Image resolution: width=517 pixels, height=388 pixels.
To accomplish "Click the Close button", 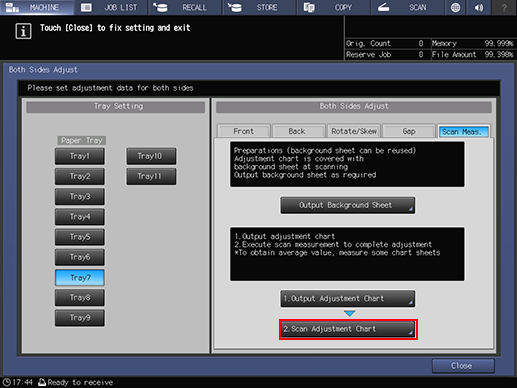I will click(463, 366).
